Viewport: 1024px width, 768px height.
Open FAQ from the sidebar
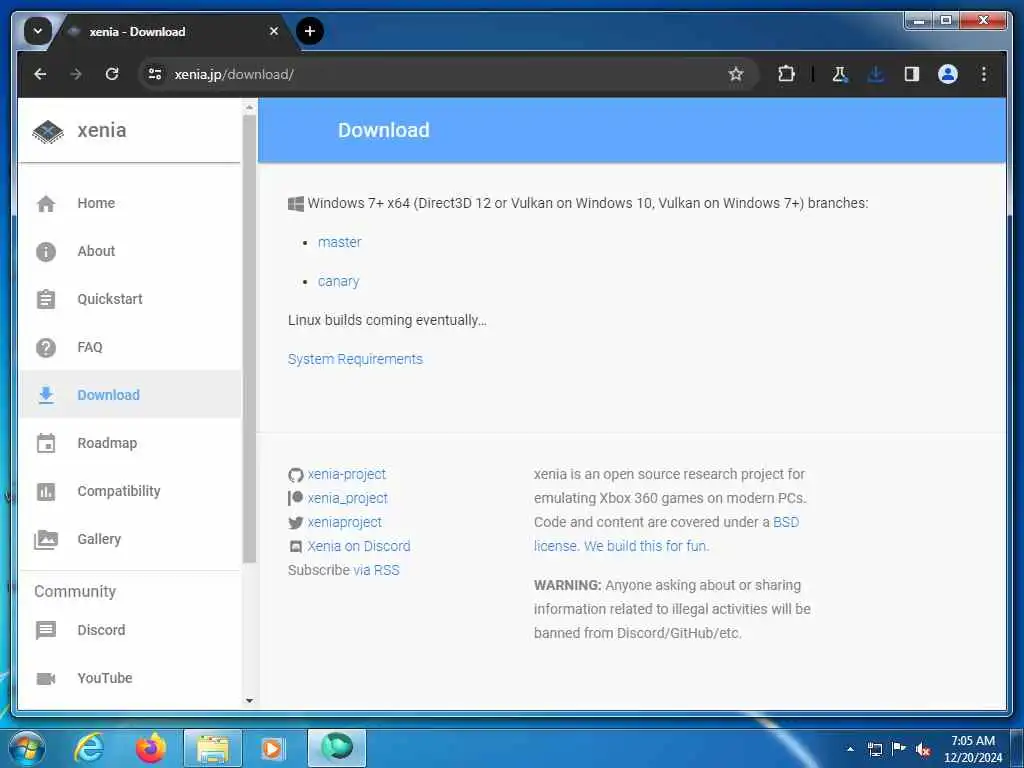click(x=130, y=347)
